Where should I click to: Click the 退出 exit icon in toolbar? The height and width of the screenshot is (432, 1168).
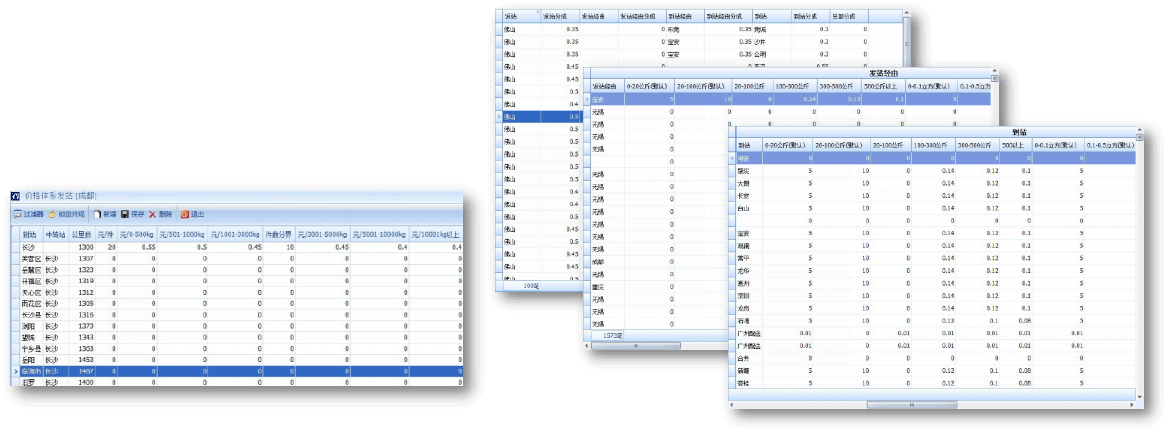click(184, 214)
